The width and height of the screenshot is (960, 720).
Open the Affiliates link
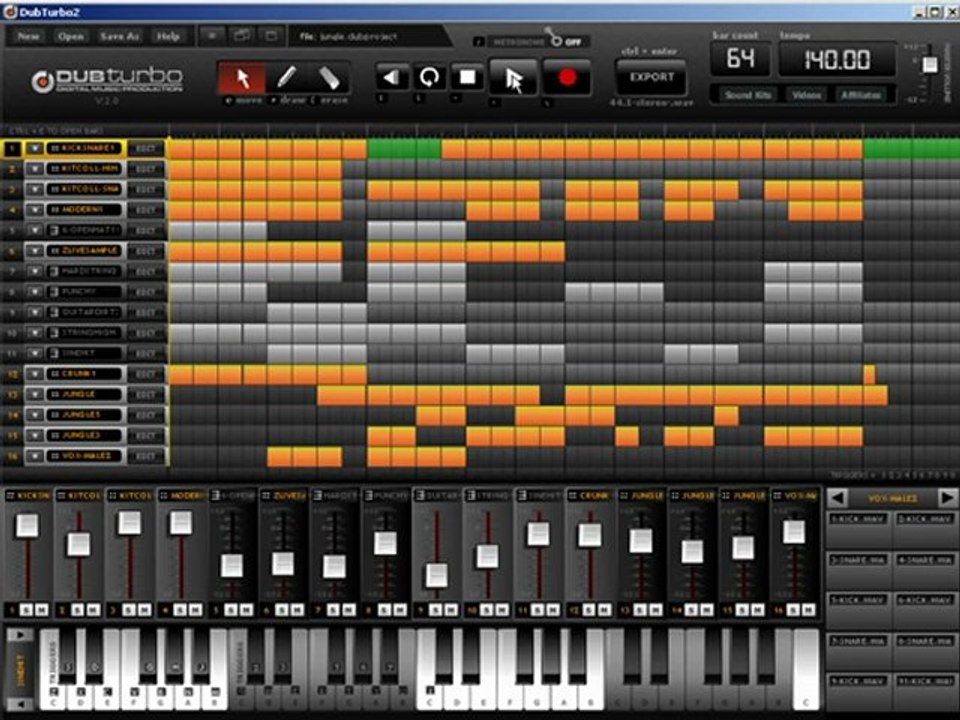[861, 95]
